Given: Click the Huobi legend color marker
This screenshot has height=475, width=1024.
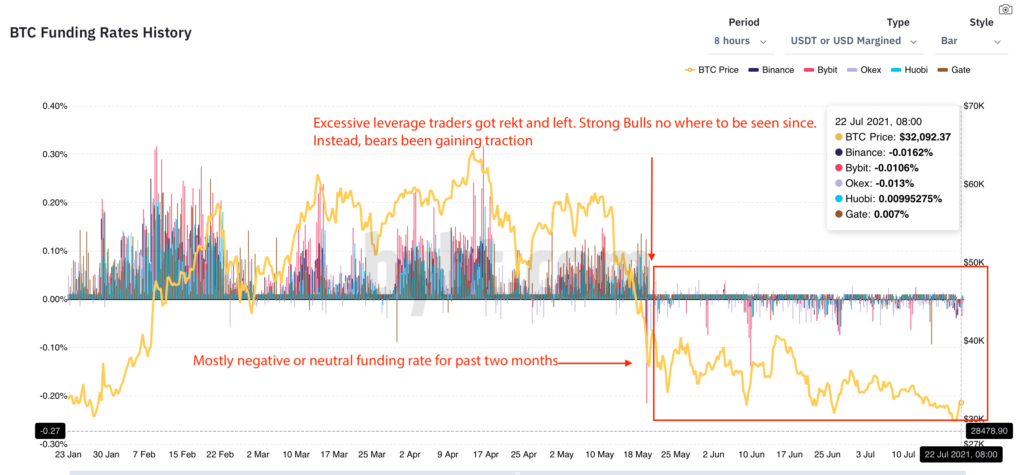Looking at the screenshot, I should [897, 70].
